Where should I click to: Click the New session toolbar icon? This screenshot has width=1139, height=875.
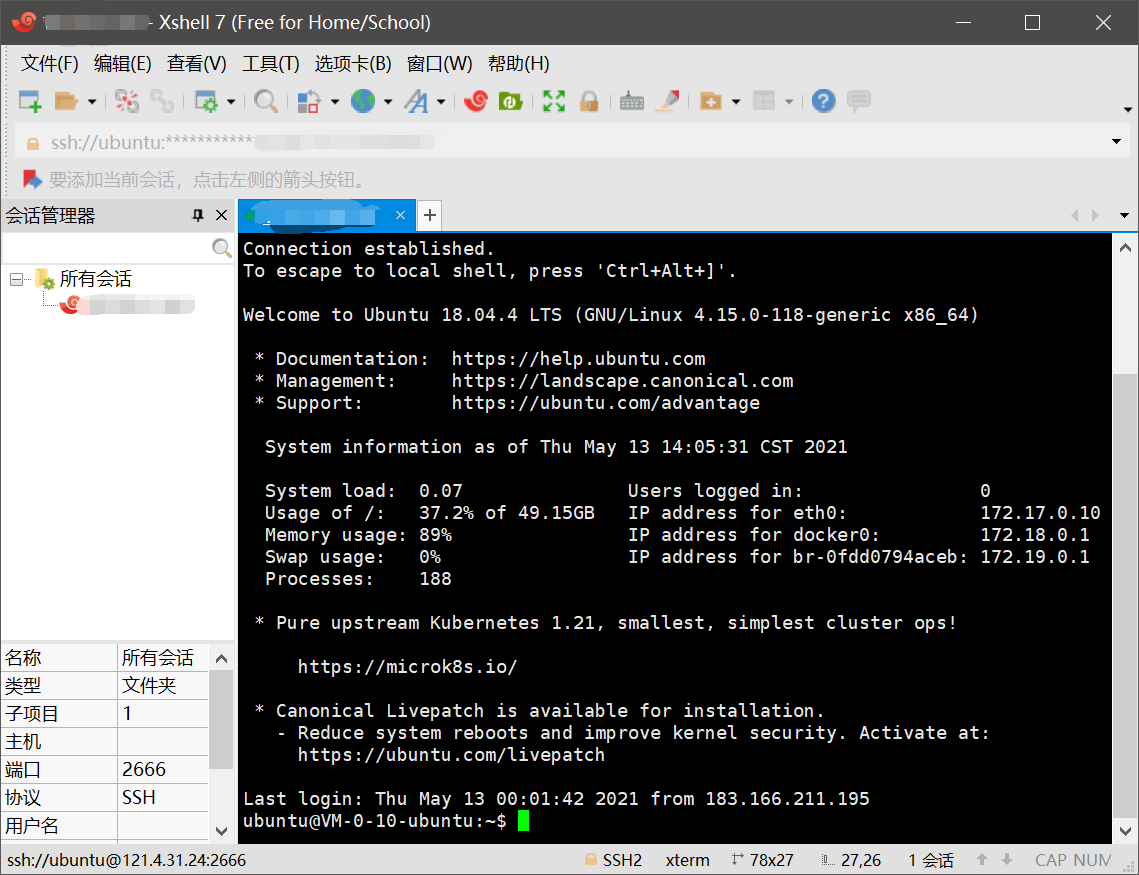(x=30, y=101)
